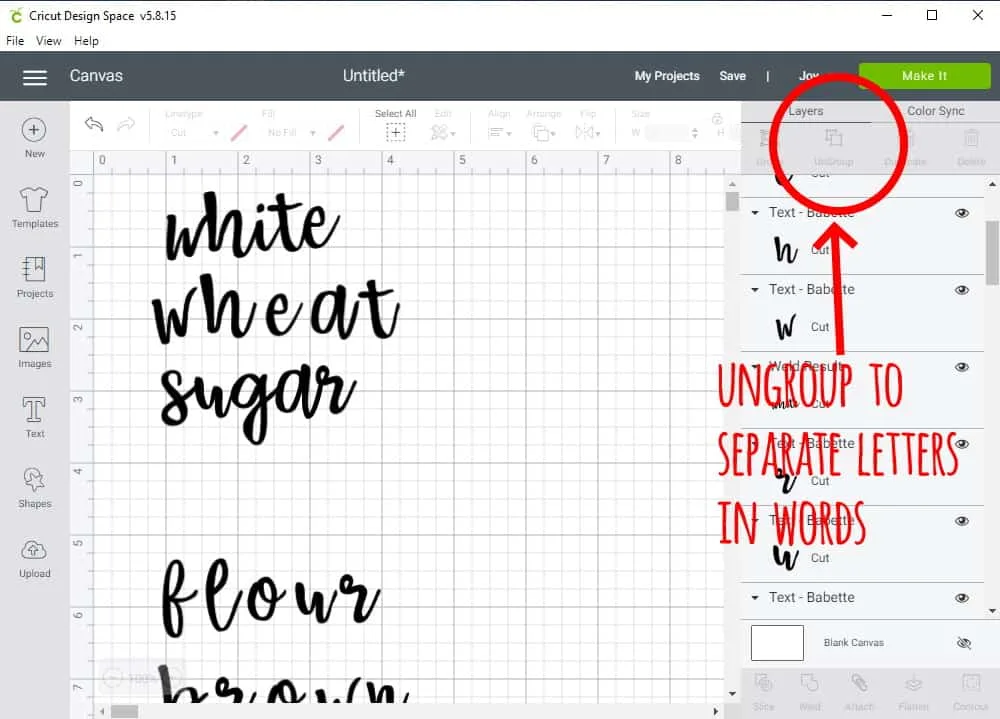Click the Edit scissors icon
The height and width of the screenshot is (719, 1000).
439,132
